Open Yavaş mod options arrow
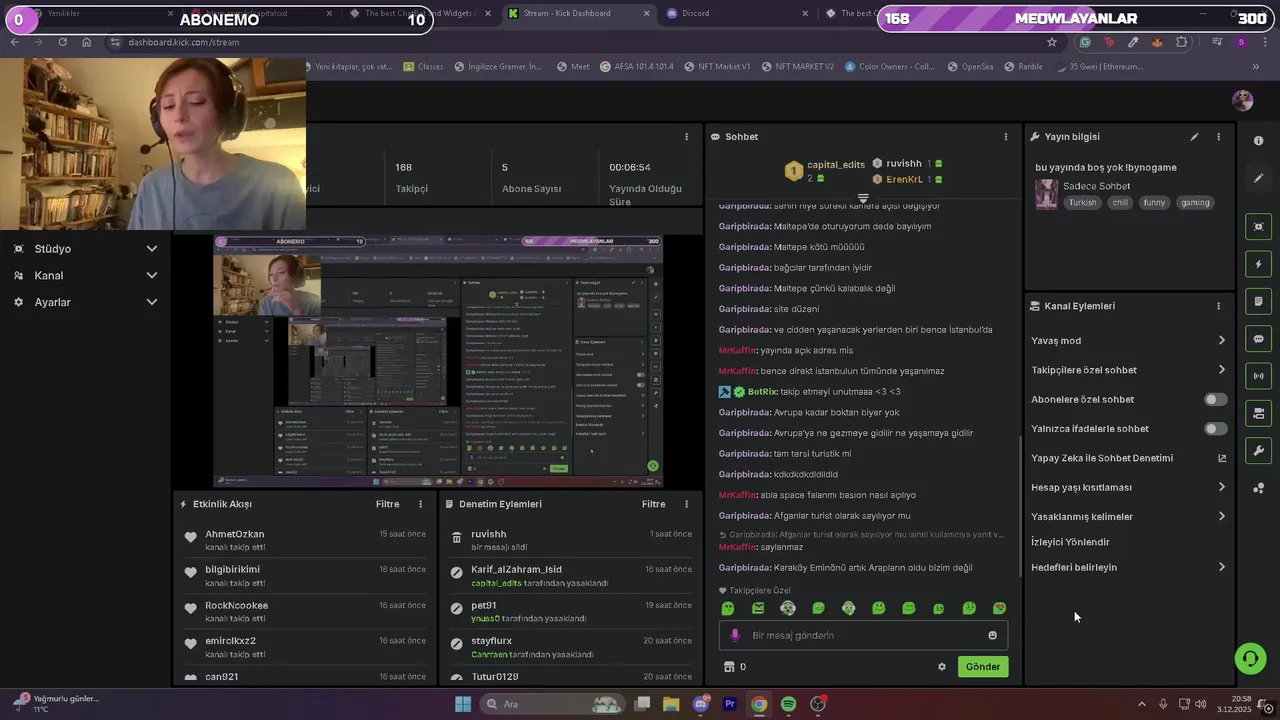Screen dimensions: 1280x720 pos(1221,340)
